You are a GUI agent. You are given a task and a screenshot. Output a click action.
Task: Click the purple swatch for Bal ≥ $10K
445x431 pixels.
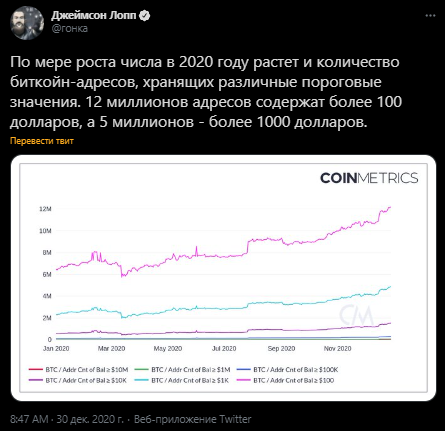(36, 380)
